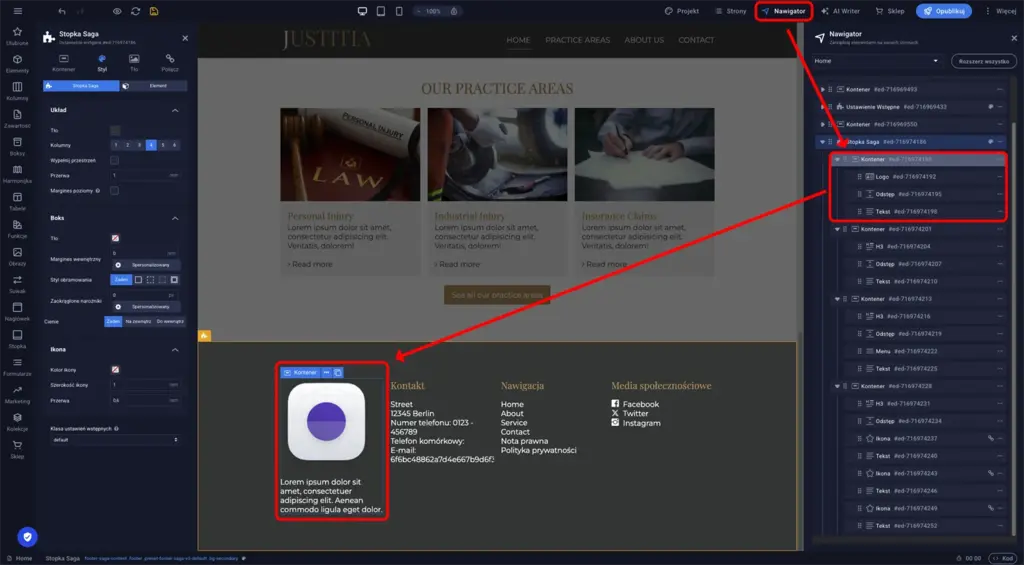Open the Home page dropdown in Nawigator
The width and height of the screenshot is (1024, 565).
pyautogui.click(x=877, y=61)
